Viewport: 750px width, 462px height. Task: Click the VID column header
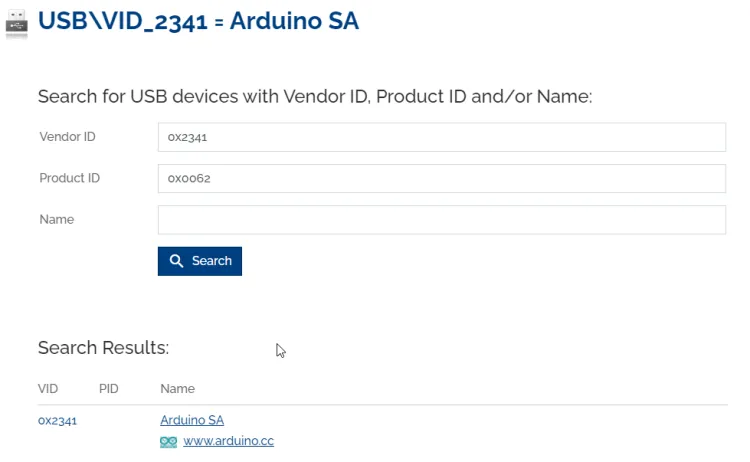(48, 388)
